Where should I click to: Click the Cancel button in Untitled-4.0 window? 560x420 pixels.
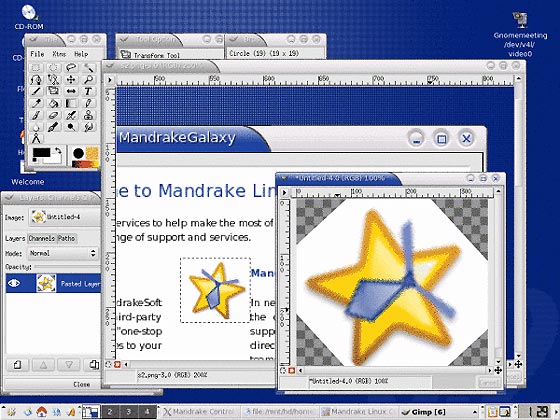(489, 383)
